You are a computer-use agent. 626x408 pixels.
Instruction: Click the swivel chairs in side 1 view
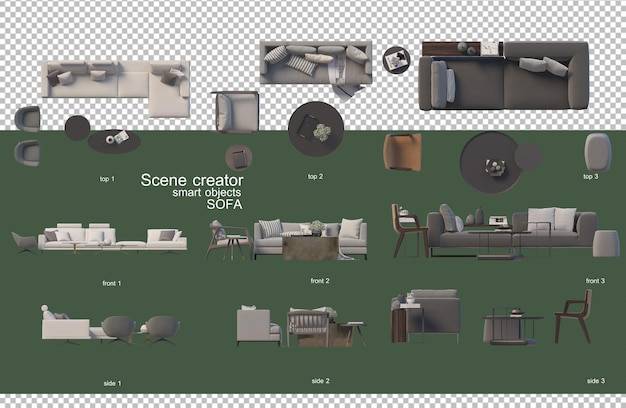(141, 330)
